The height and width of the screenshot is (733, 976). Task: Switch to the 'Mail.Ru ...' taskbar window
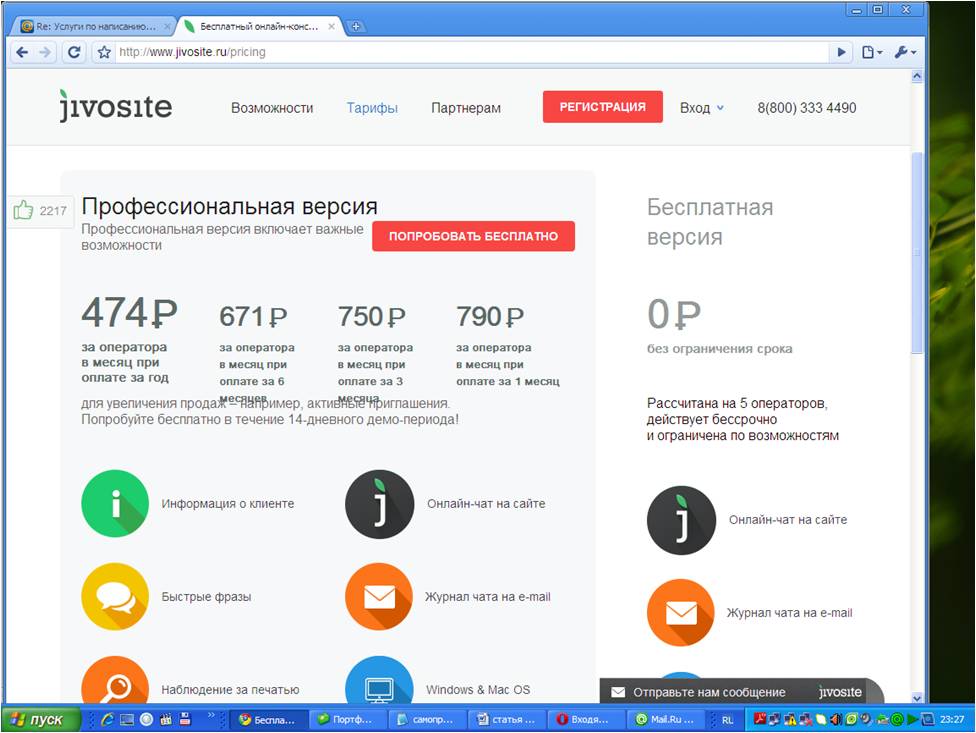click(x=665, y=719)
